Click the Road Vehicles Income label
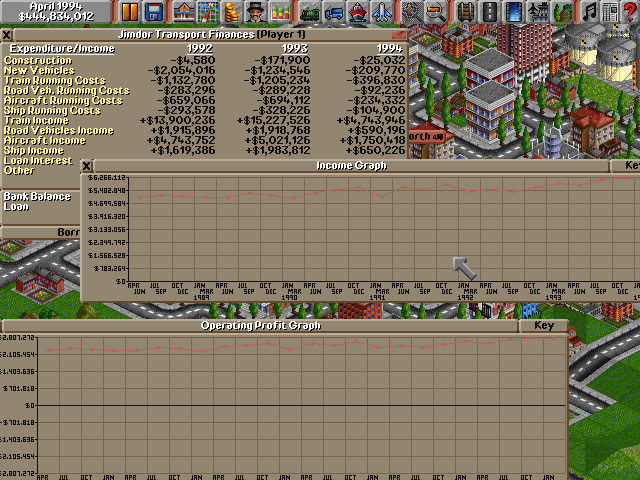Viewport: 640px width, 480px height. point(59,131)
